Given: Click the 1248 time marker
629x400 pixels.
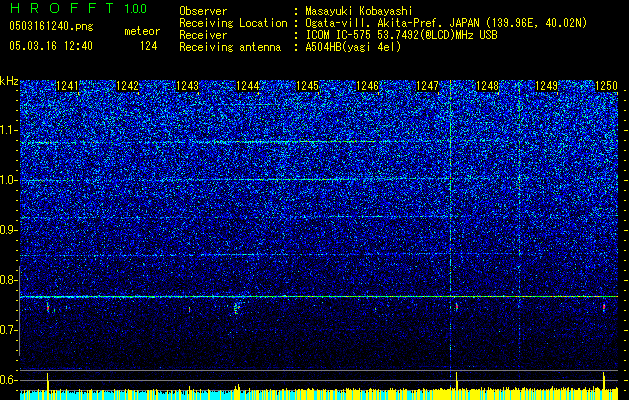Looking at the screenshot, I should tap(487, 86).
